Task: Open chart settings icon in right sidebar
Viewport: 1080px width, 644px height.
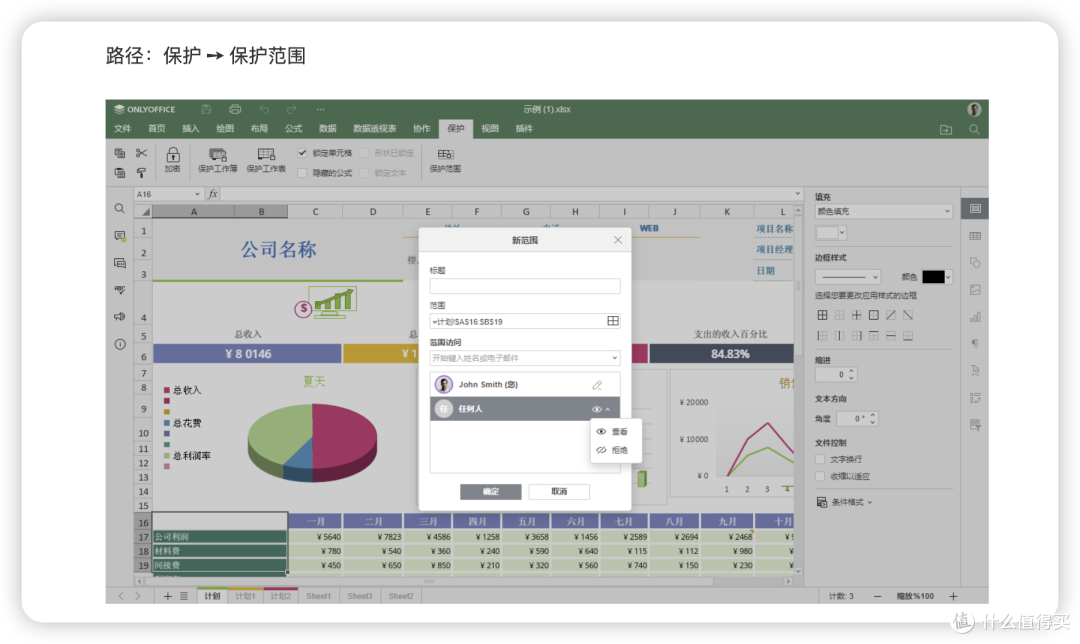Action: point(975,317)
